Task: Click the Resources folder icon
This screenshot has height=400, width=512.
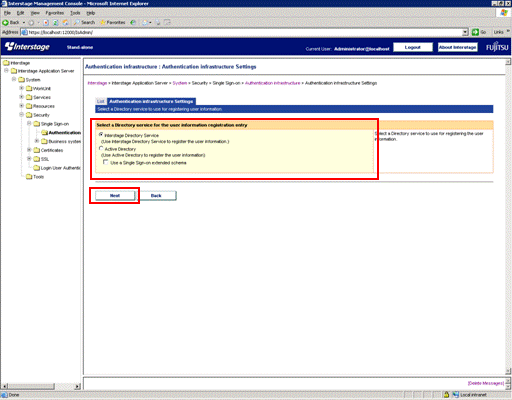Action: click(29, 106)
